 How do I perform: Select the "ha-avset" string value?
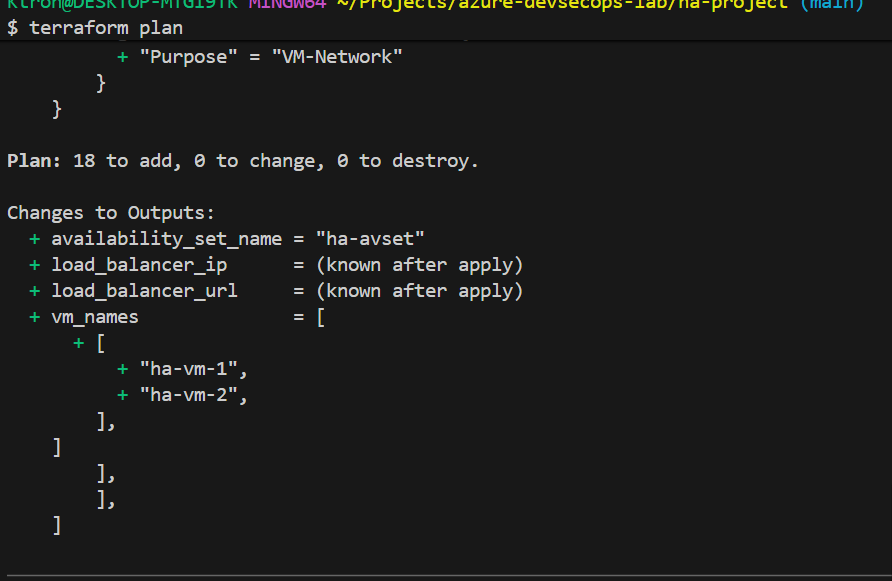(x=369, y=239)
